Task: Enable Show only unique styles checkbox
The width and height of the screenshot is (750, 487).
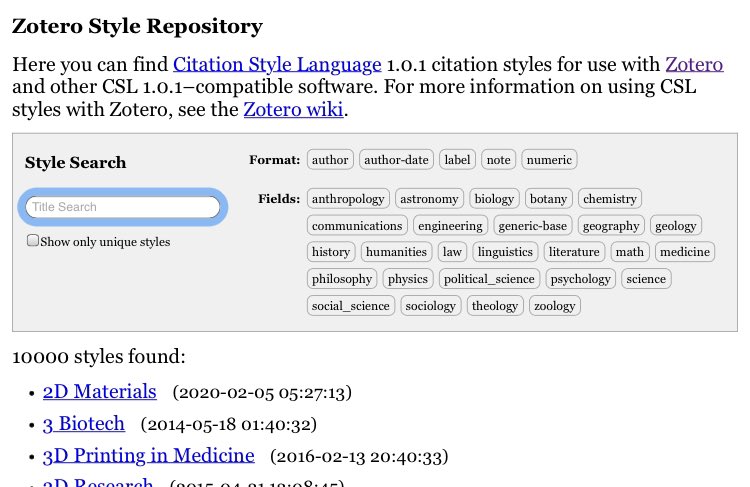Action: [33, 240]
